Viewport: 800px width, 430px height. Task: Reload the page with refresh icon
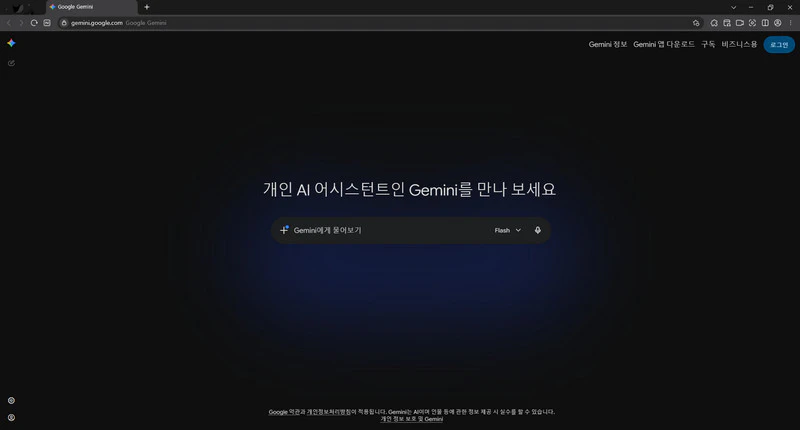34,23
